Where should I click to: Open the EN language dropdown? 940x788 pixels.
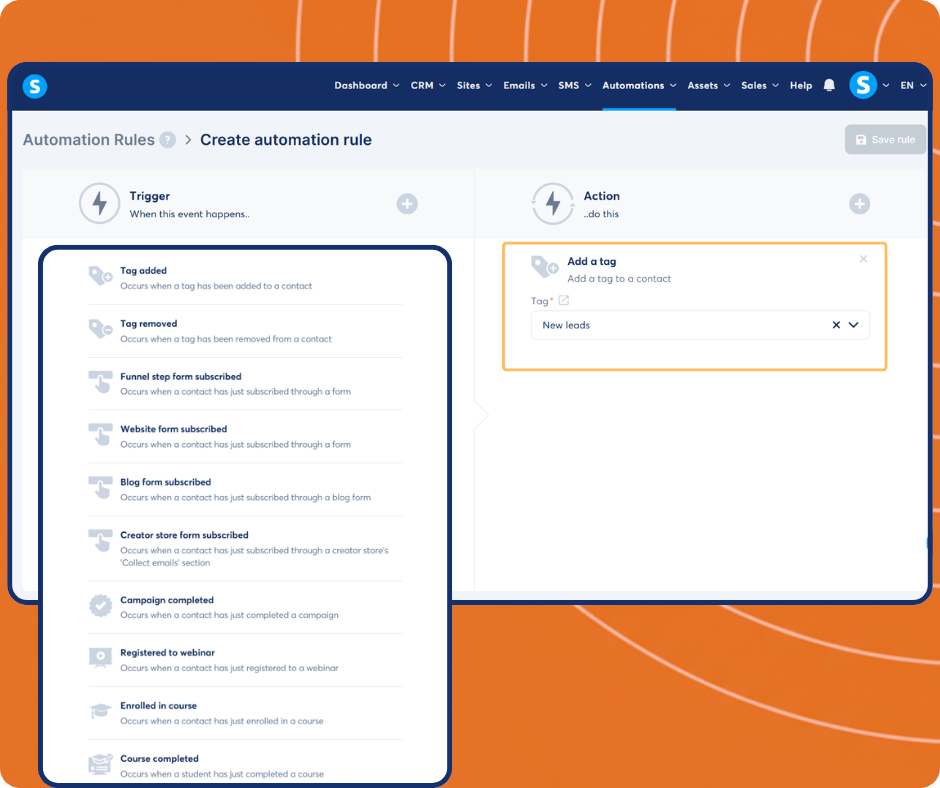point(912,86)
